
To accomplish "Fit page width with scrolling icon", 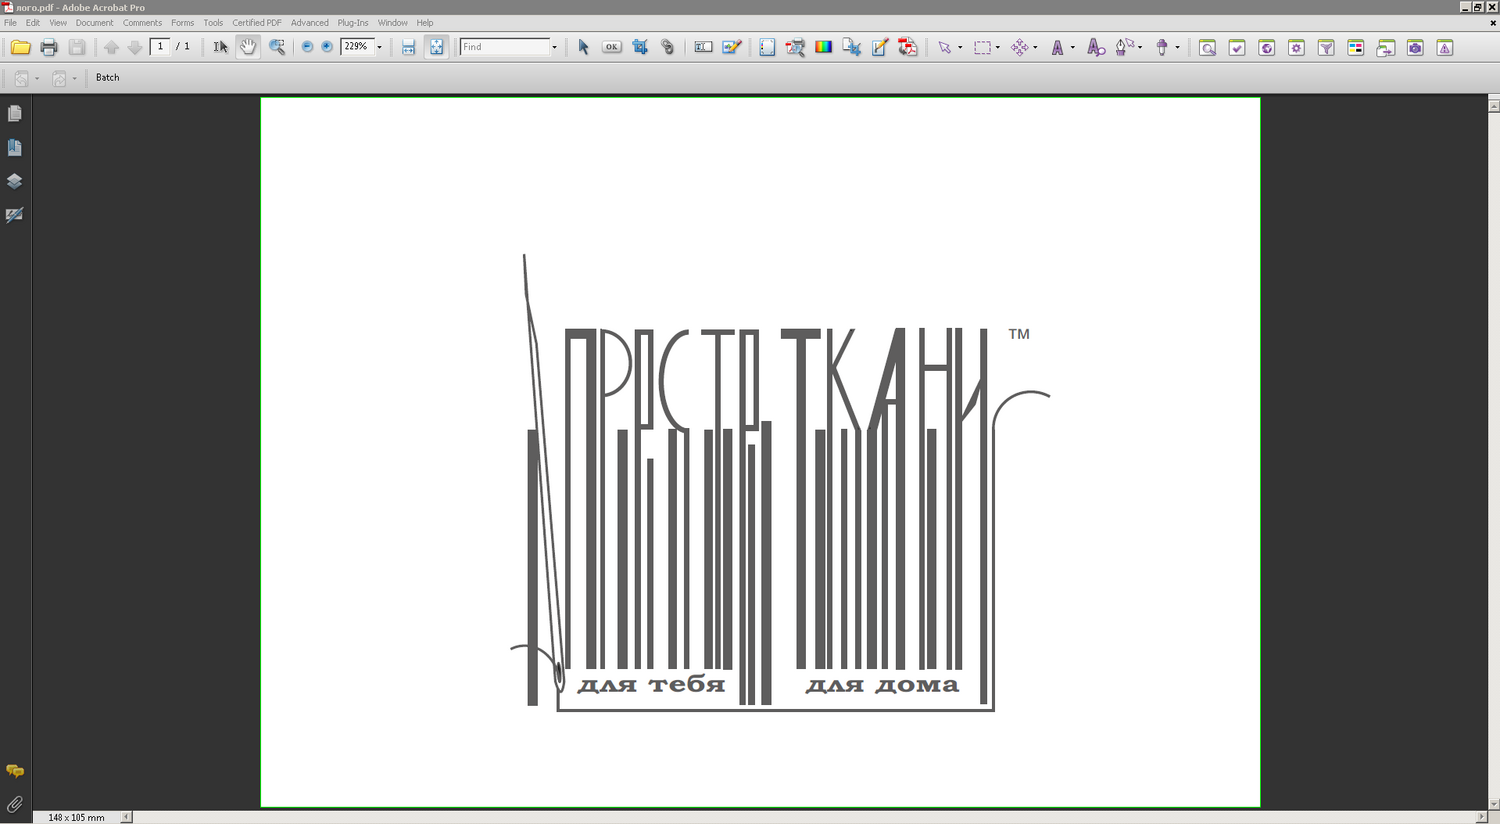I will pos(408,47).
